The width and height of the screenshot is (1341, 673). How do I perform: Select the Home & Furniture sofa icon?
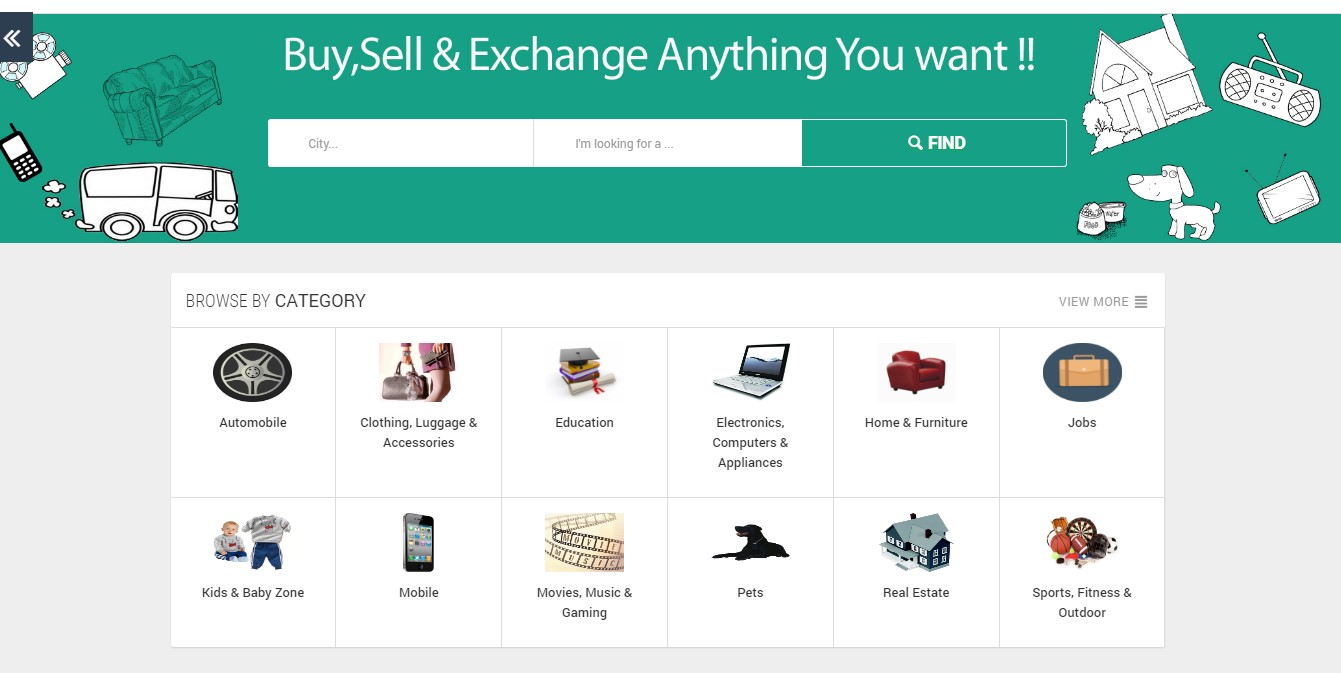click(916, 372)
